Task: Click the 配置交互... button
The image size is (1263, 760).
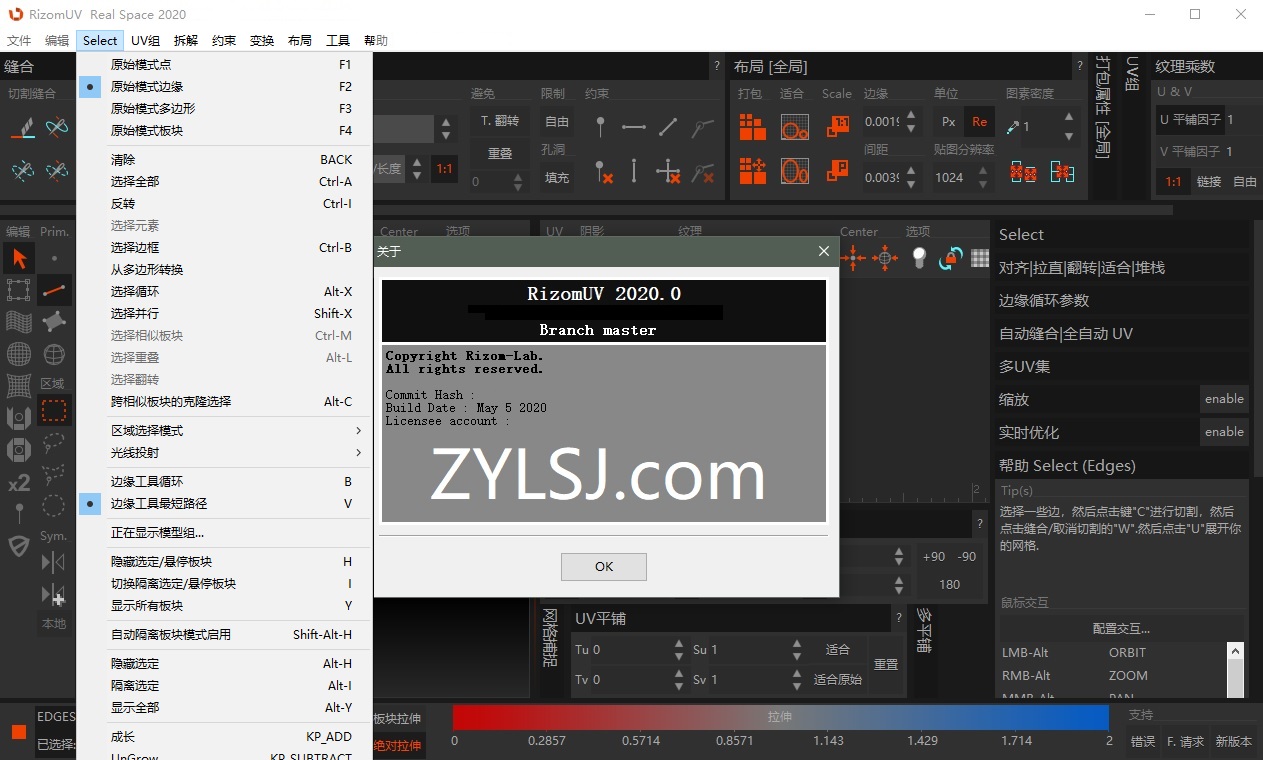Action: (x=1121, y=628)
